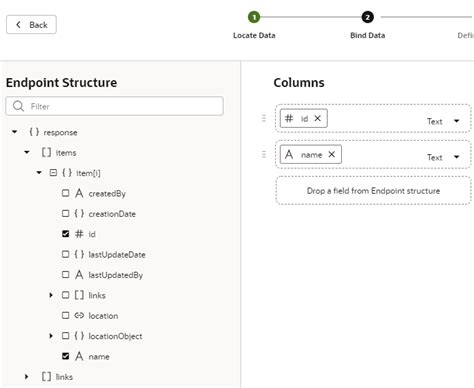This screenshot has width=474, height=388.
Task: Remove the id column chip
Action: pyautogui.click(x=318, y=118)
